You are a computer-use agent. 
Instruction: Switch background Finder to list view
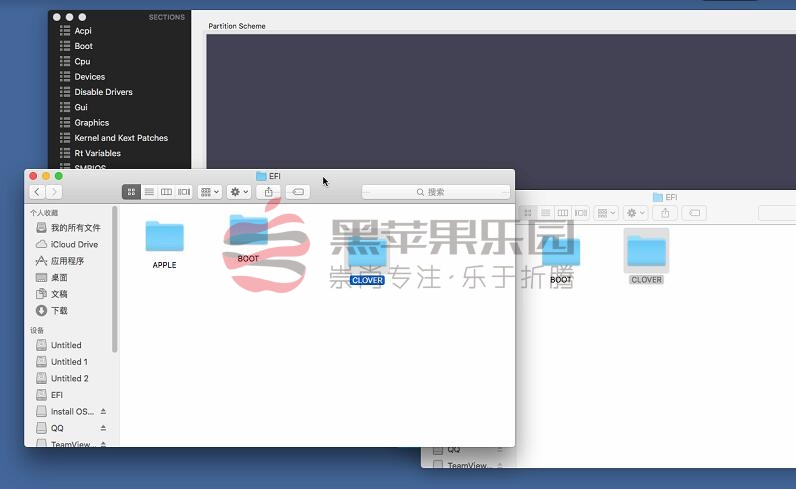[545, 213]
